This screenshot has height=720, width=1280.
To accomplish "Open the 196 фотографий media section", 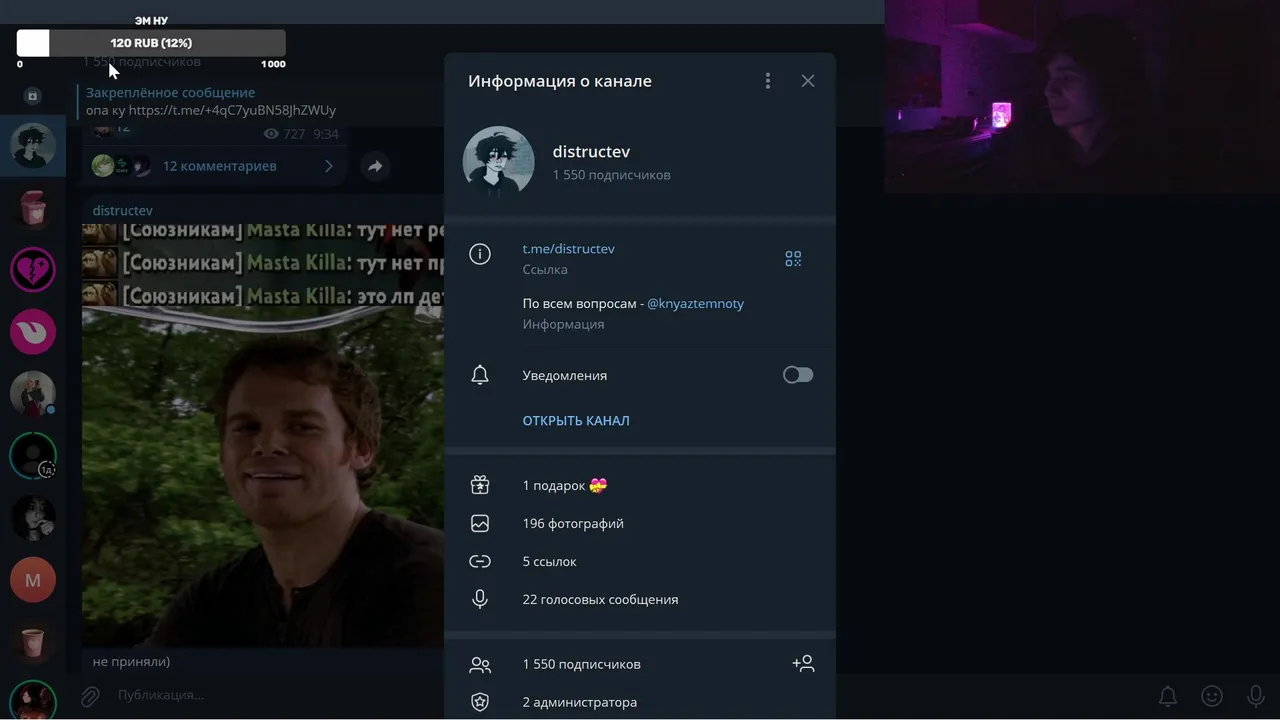I will point(640,524).
